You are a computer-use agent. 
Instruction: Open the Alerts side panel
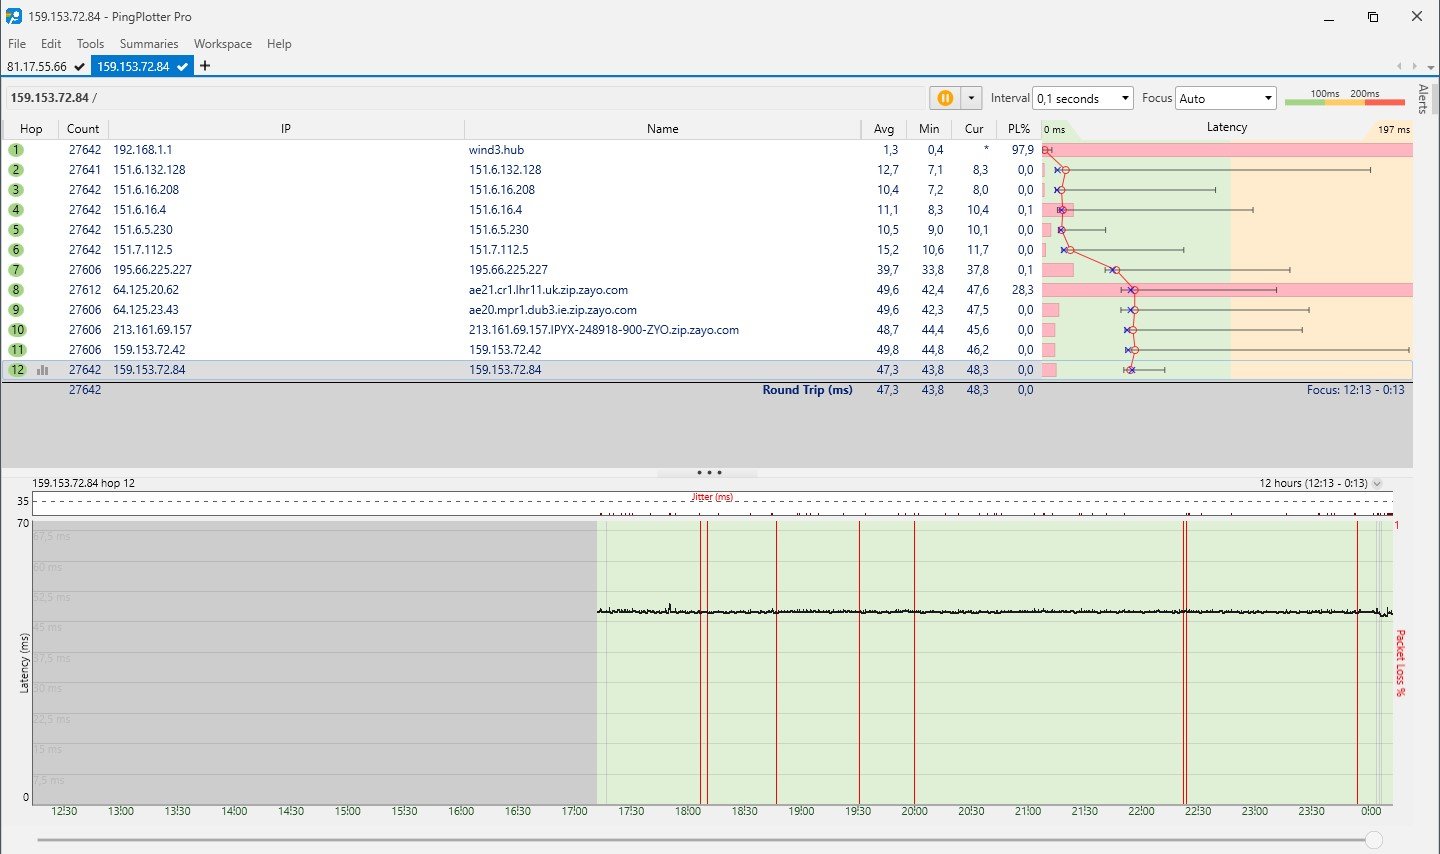click(x=1423, y=99)
